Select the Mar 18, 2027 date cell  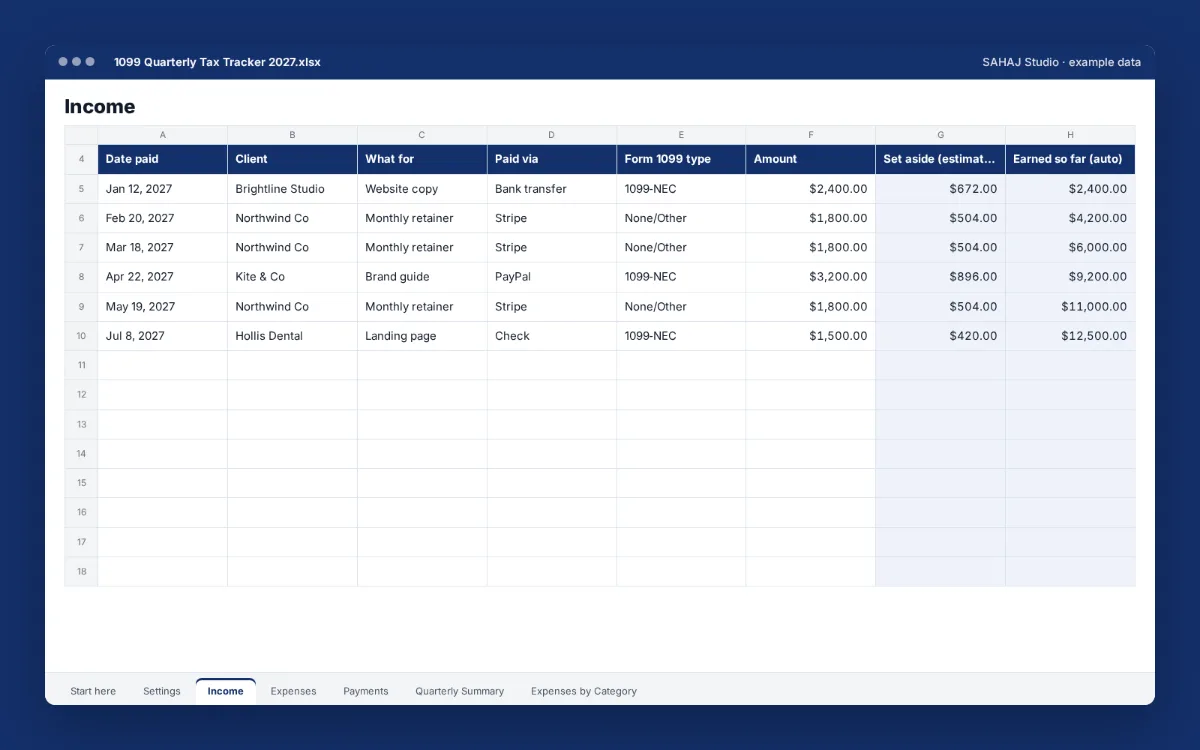point(163,247)
